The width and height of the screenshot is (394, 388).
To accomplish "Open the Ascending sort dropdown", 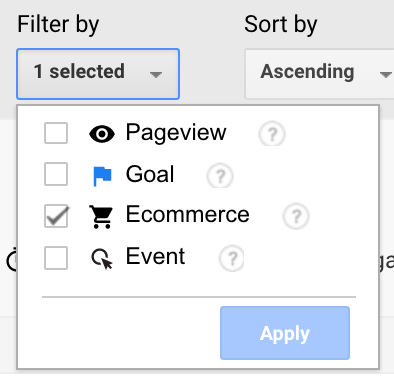I will 319,74.
